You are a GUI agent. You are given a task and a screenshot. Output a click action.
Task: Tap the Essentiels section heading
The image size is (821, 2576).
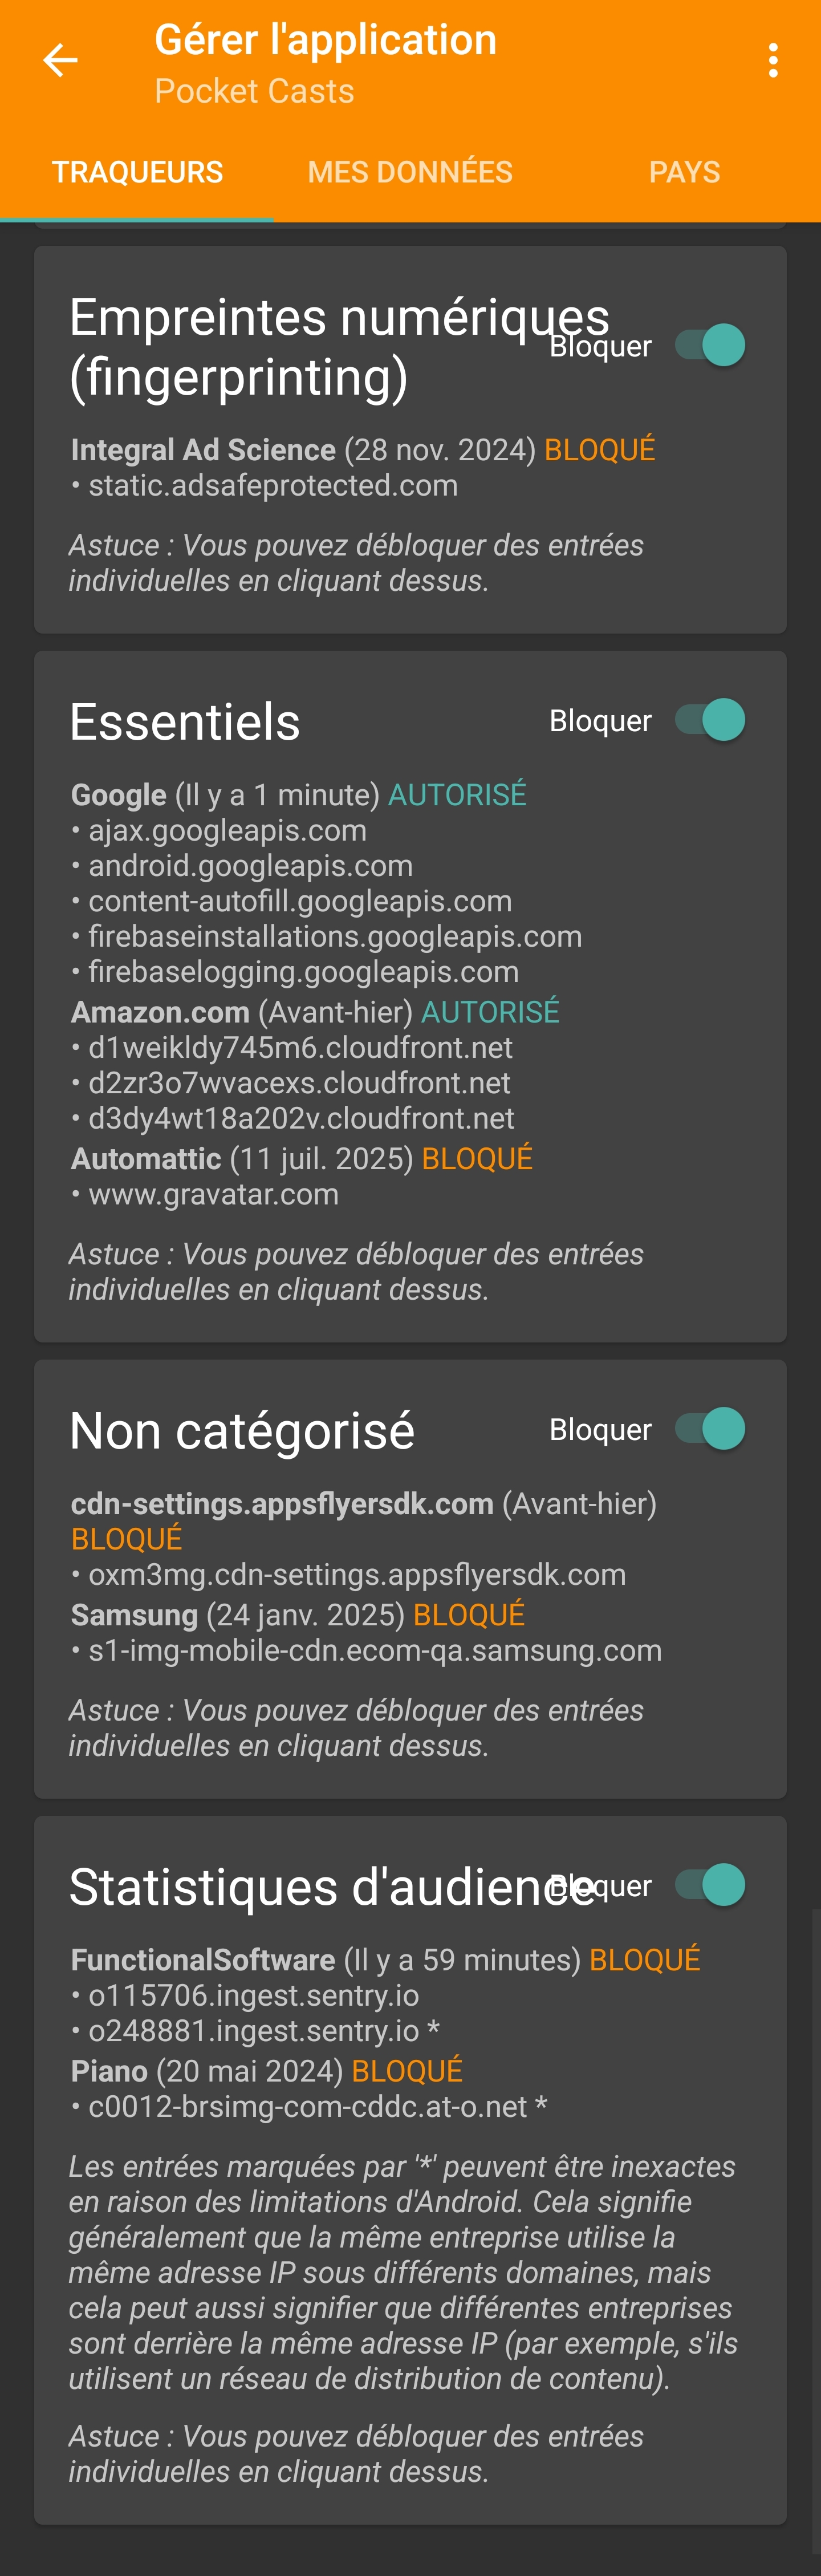point(185,722)
